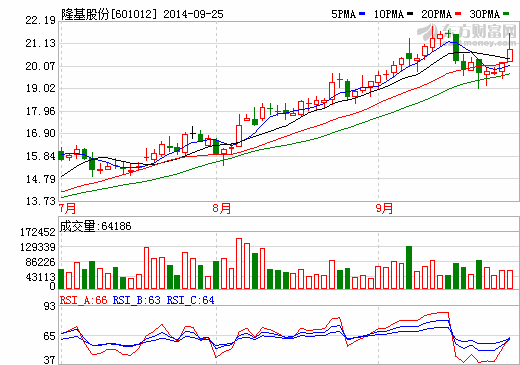Click the 5PMA legend label

tap(343, 14)
